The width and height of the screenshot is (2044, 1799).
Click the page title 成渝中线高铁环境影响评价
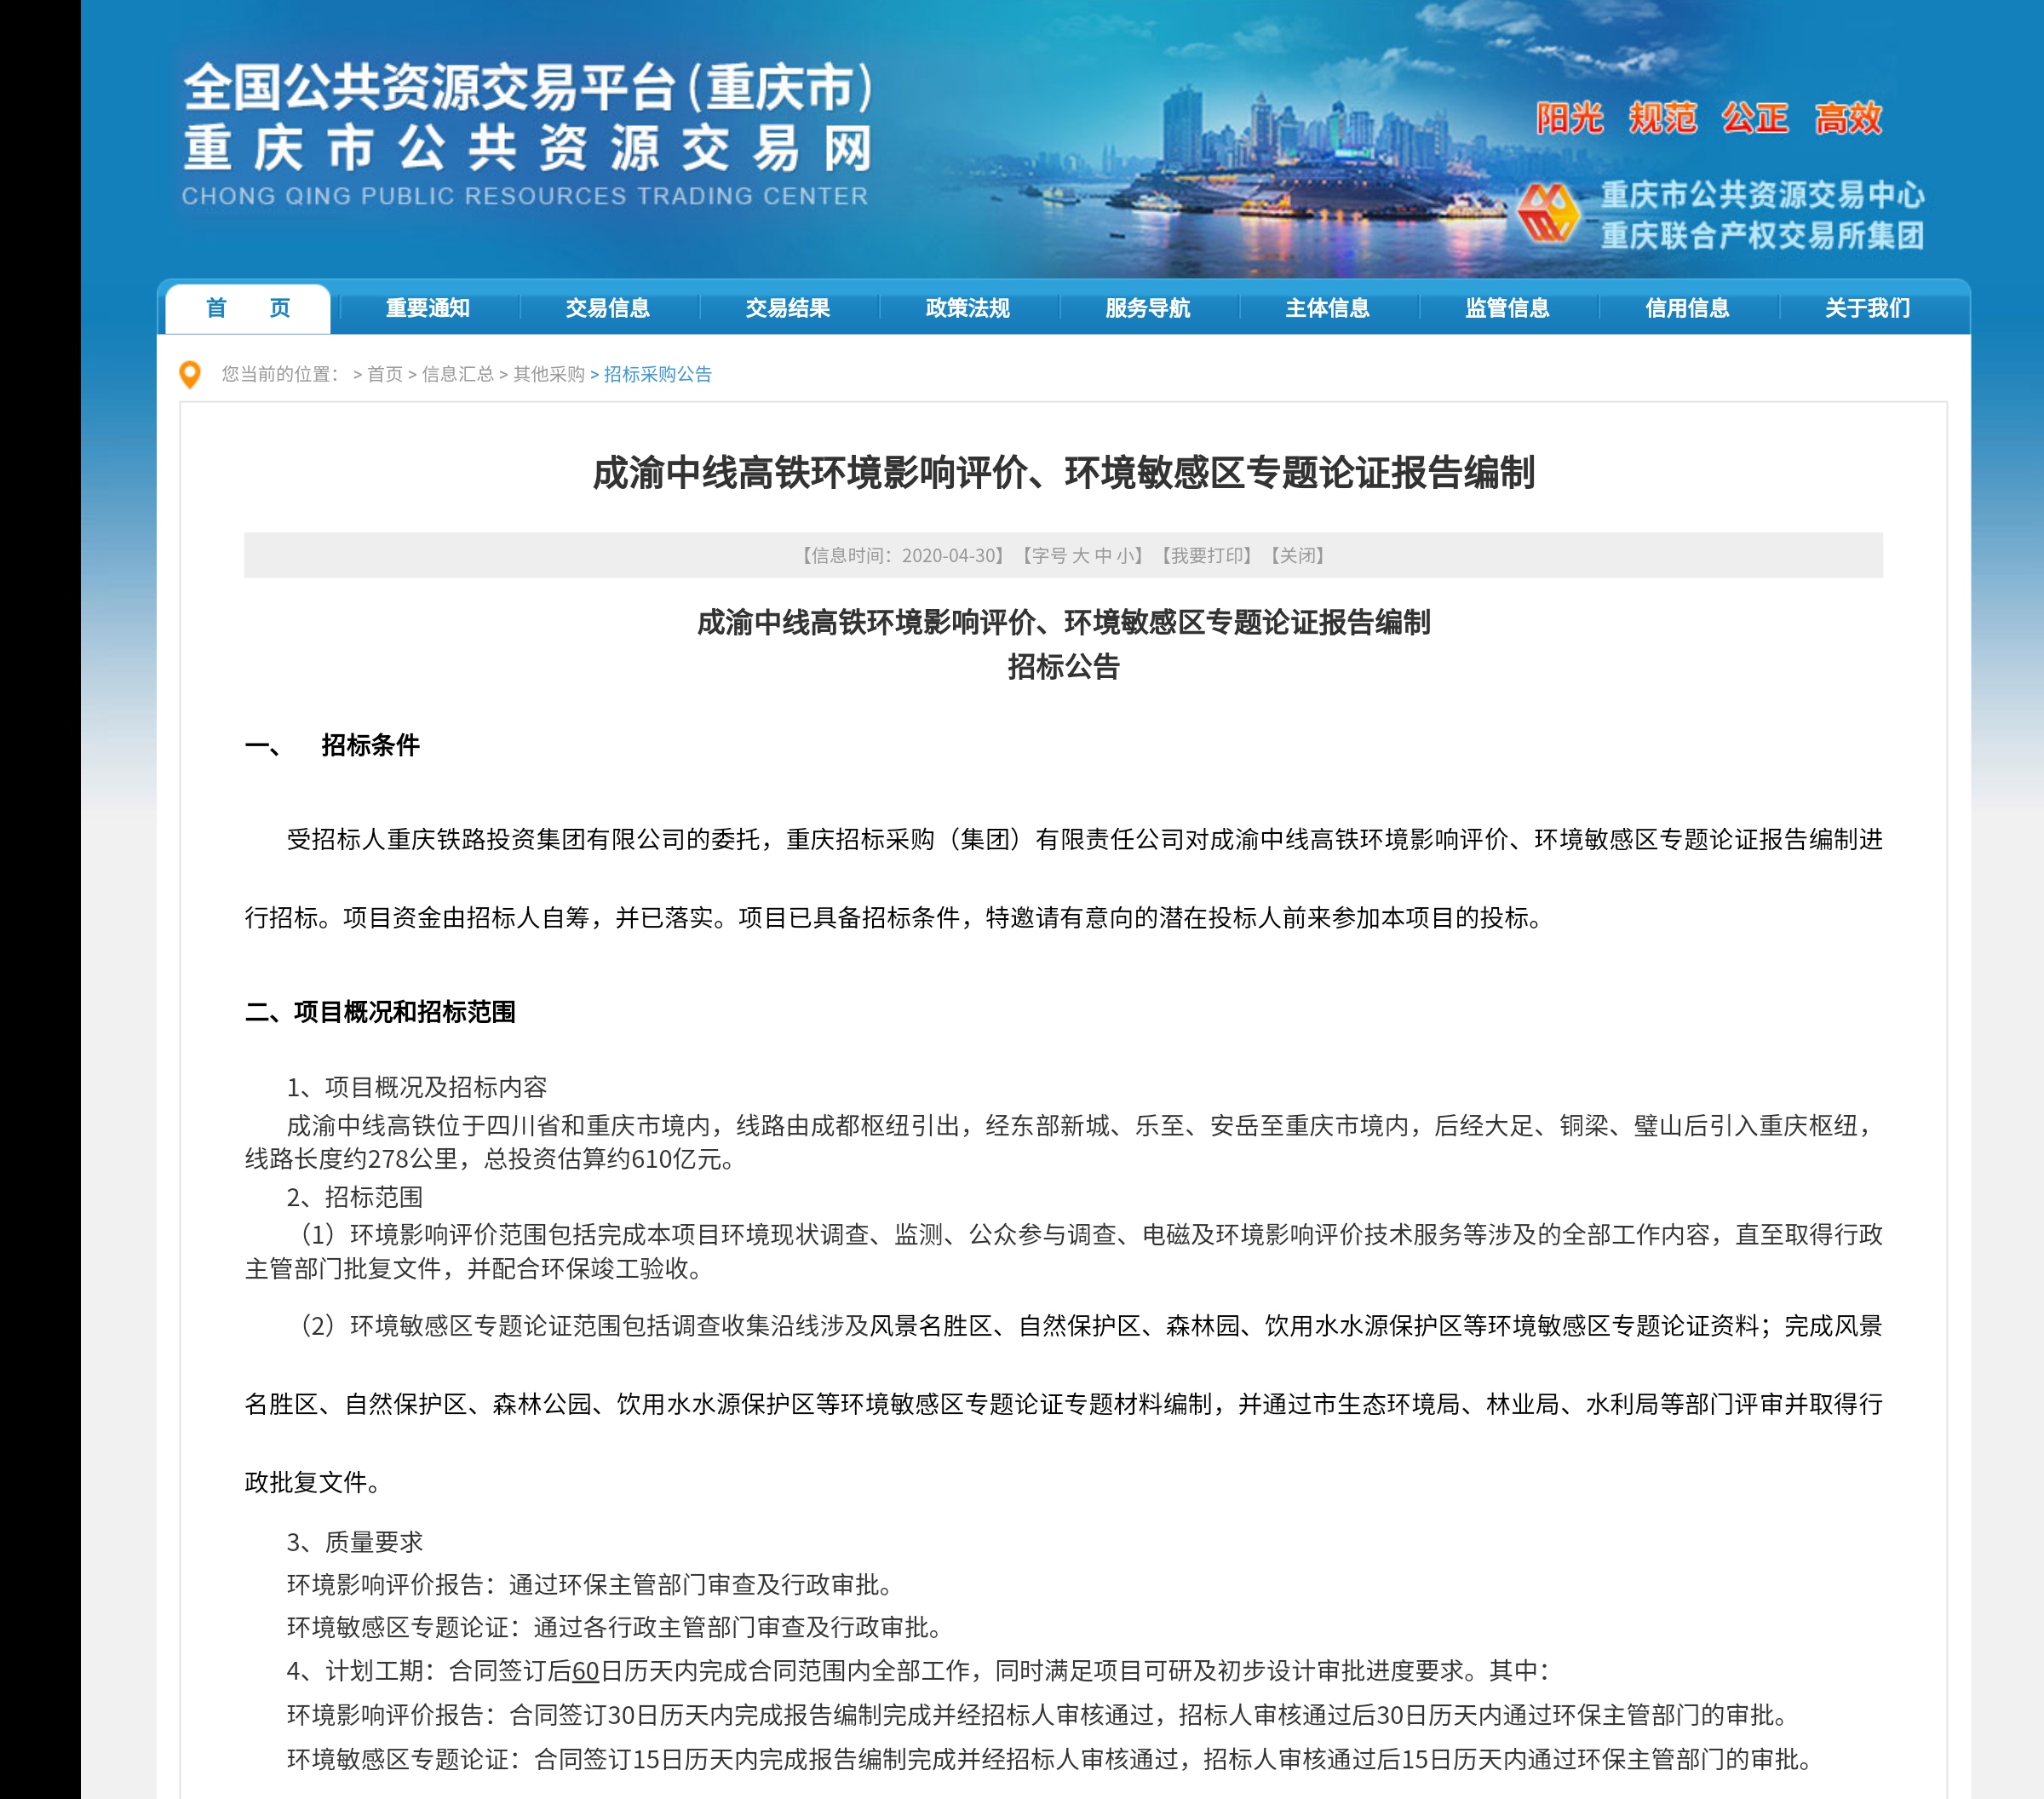[1063, 472]
